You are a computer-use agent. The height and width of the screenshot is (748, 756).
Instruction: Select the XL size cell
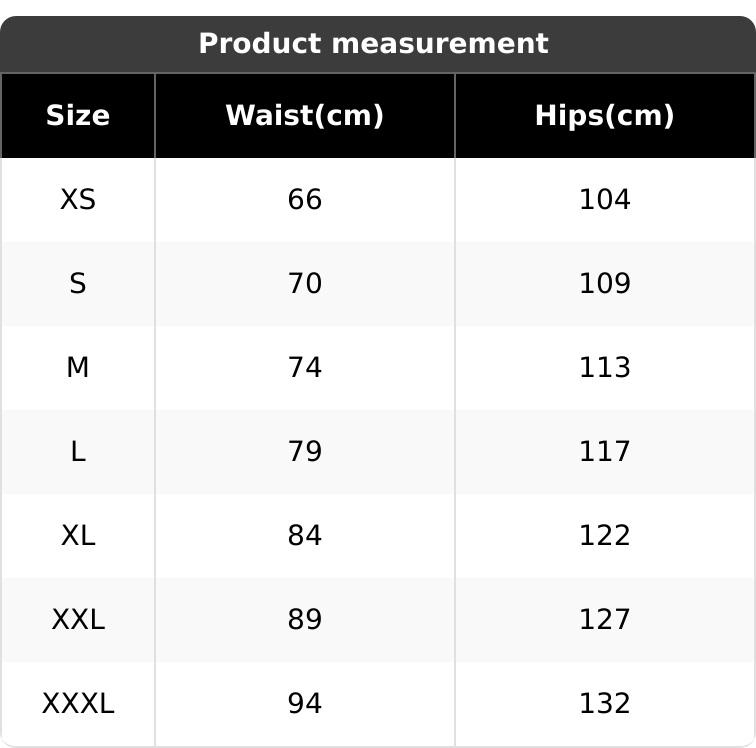coord(78,536)
